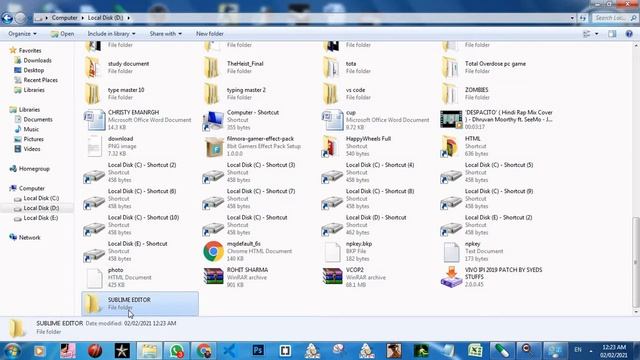Select Local Disk (C:) in sidebar

click(x=41, y=198)
